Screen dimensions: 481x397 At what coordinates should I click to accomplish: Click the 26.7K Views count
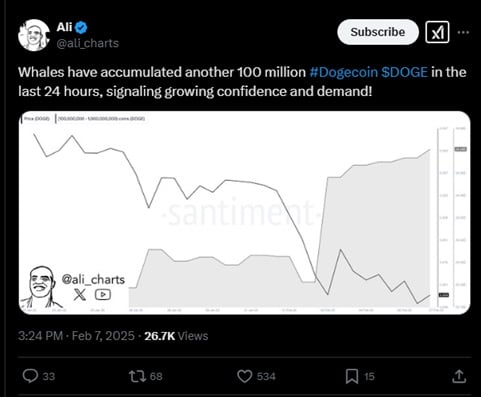click(176, 336)
